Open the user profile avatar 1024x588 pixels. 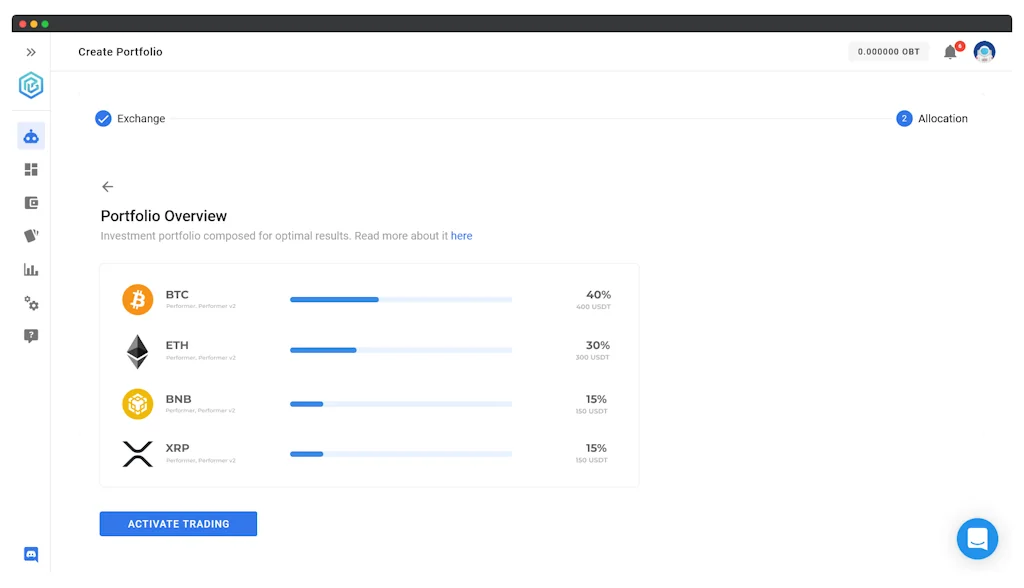coord(984,52)
